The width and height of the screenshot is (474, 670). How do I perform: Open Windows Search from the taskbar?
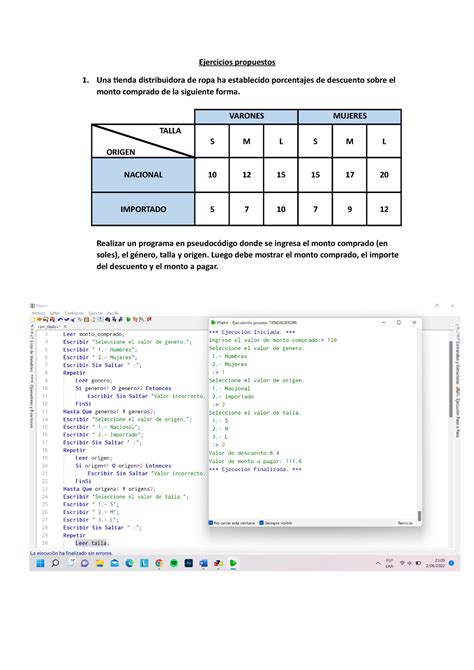pyautogui.click(x=55, y=563)
